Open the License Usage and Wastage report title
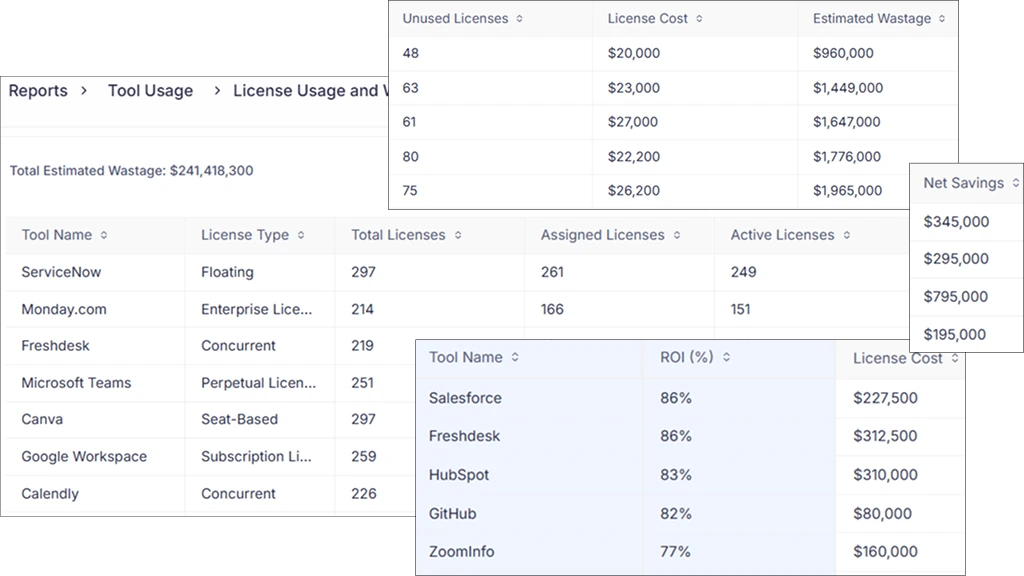1024x576 pixels. click(310, 90)
